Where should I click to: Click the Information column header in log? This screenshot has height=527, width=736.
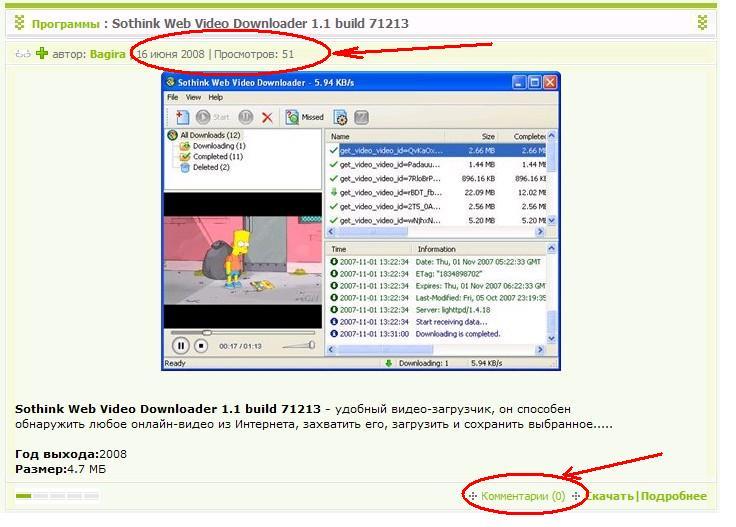(x=479, y=249)
